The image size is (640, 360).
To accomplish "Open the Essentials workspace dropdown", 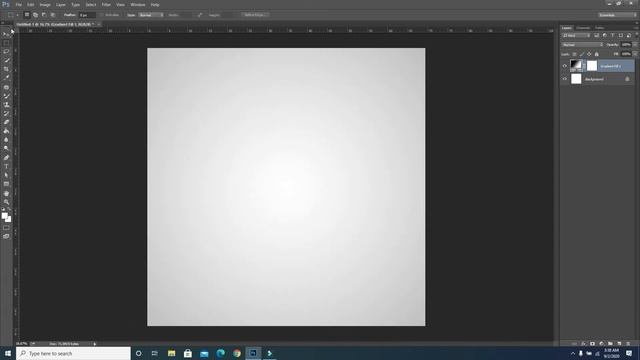I will tap(617, 15).
